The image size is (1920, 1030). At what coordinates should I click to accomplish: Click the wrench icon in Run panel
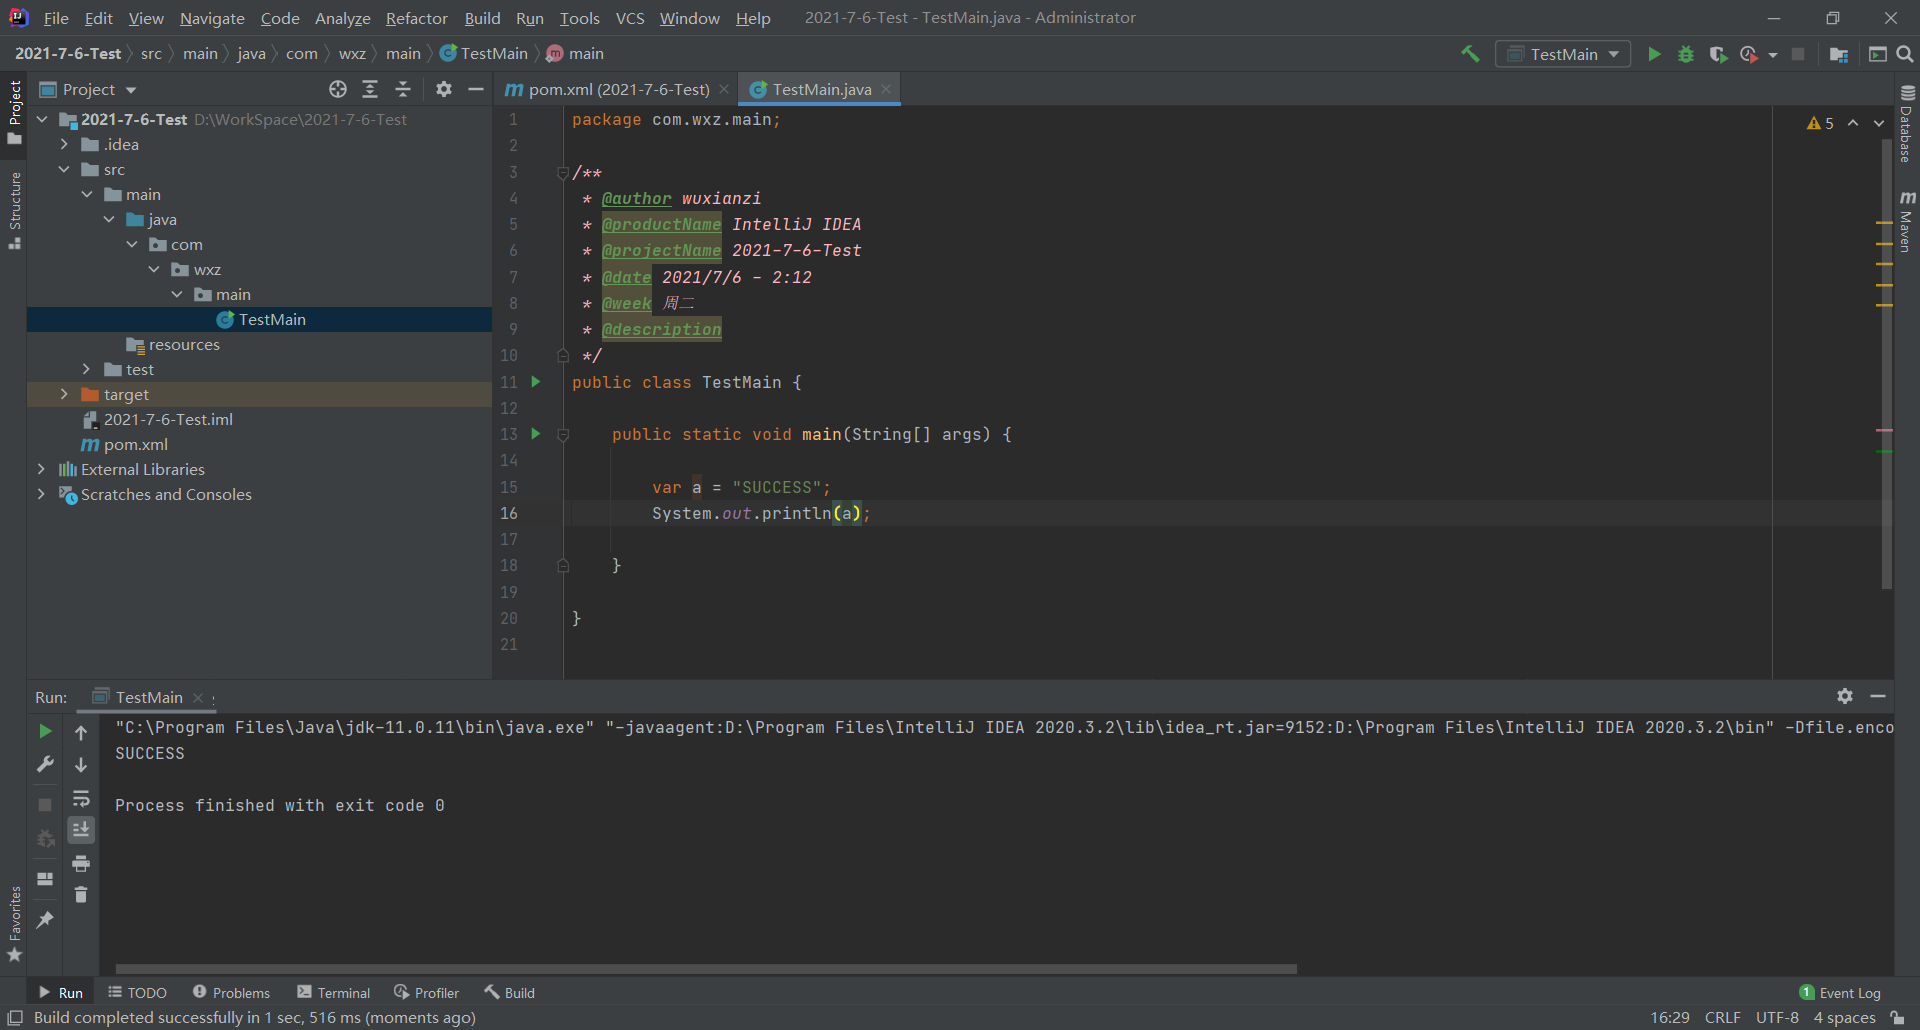[45, 764]
